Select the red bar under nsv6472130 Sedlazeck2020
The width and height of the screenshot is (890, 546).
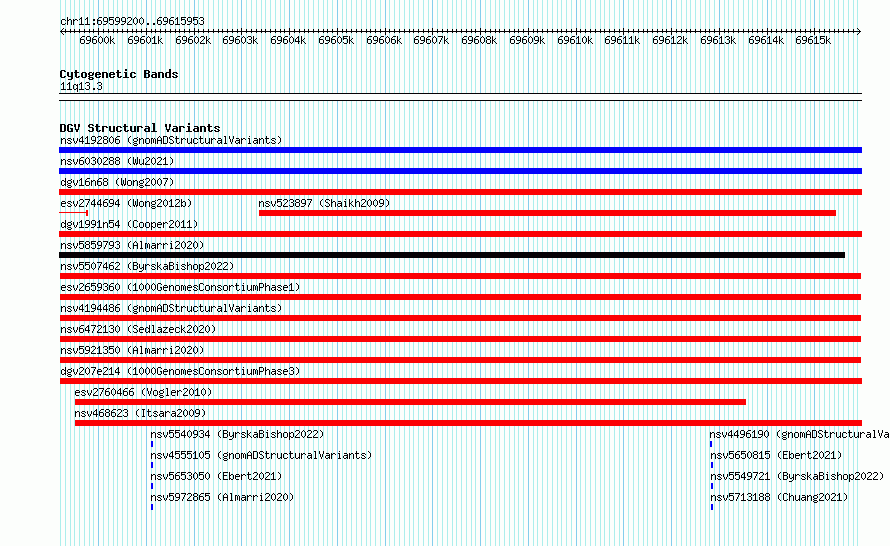[x=460, y=339]
